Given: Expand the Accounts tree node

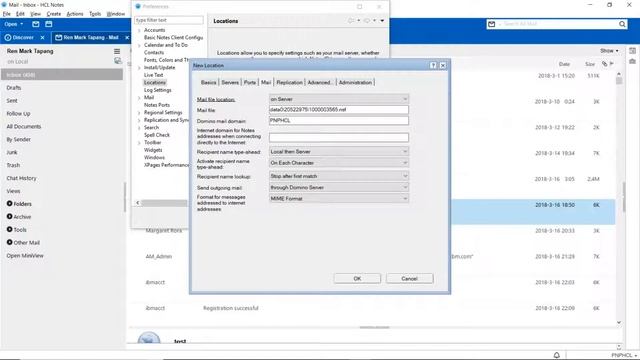Looking at the screenshot, I should (x=139, y=30).
